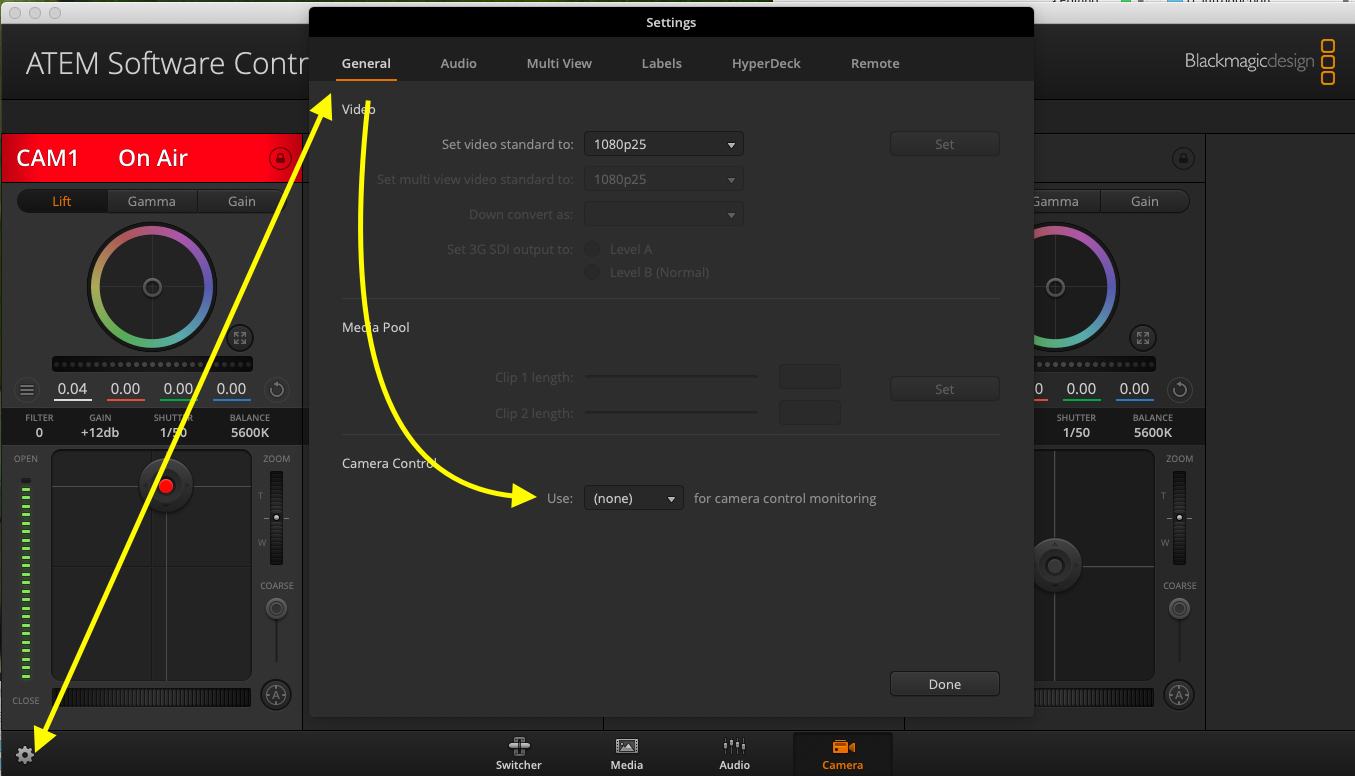This screenshot has width=1355, height=776.
Task: Click CAM1 zoom slider handle
Action: [x=277, y=518]
